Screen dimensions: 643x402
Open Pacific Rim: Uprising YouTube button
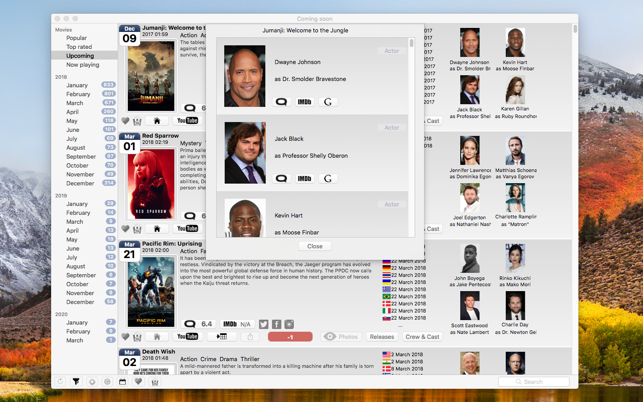tap(187, 336)
